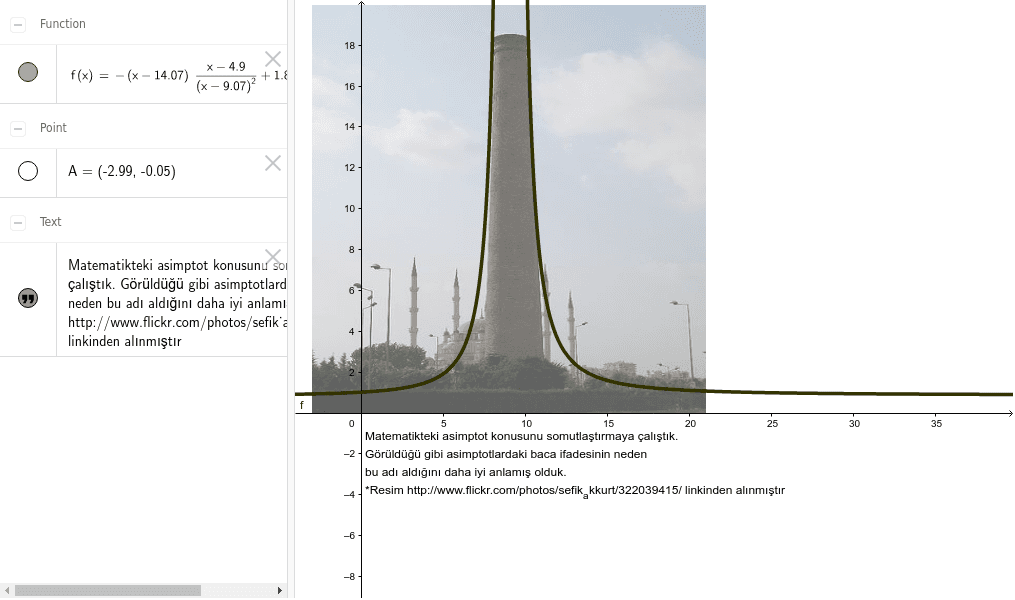This screenshot has height=600, width=1015.
Task: Click the graph text line starting 'Görüldüğü gibi asimptotlardaki'
Action: coord(506,454)
